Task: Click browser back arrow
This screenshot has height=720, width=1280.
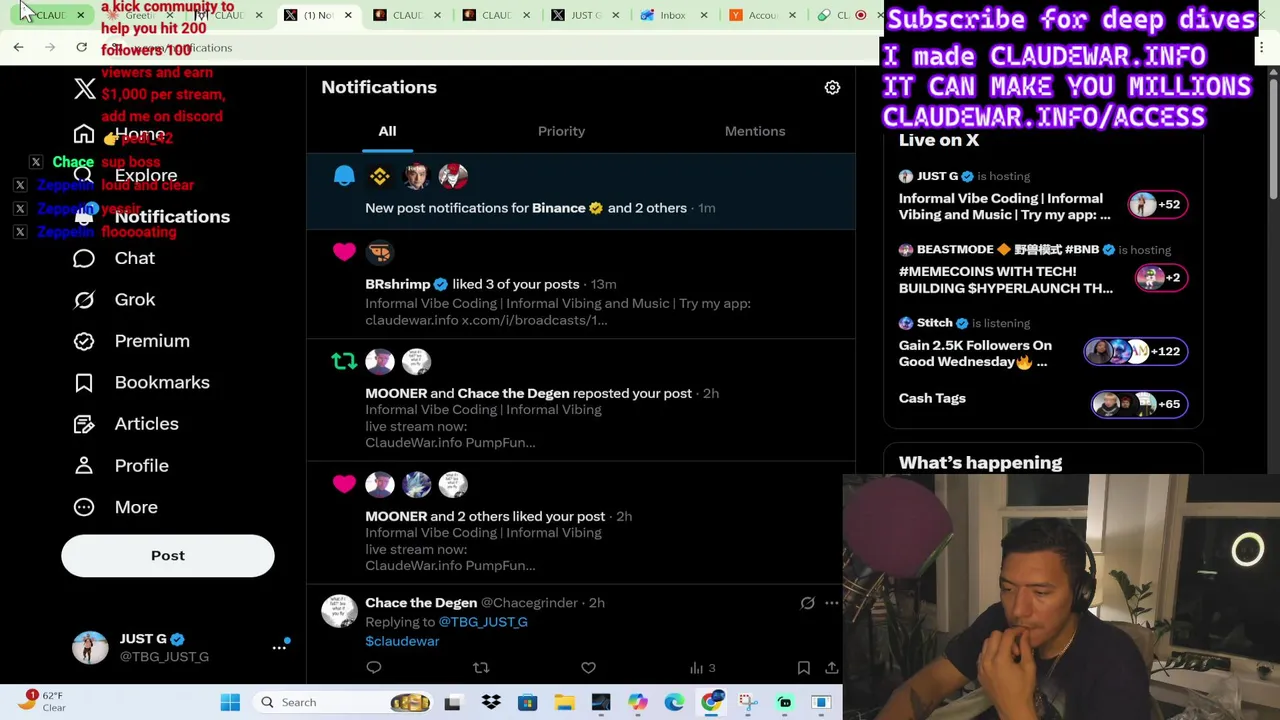Action: (18, 47)
